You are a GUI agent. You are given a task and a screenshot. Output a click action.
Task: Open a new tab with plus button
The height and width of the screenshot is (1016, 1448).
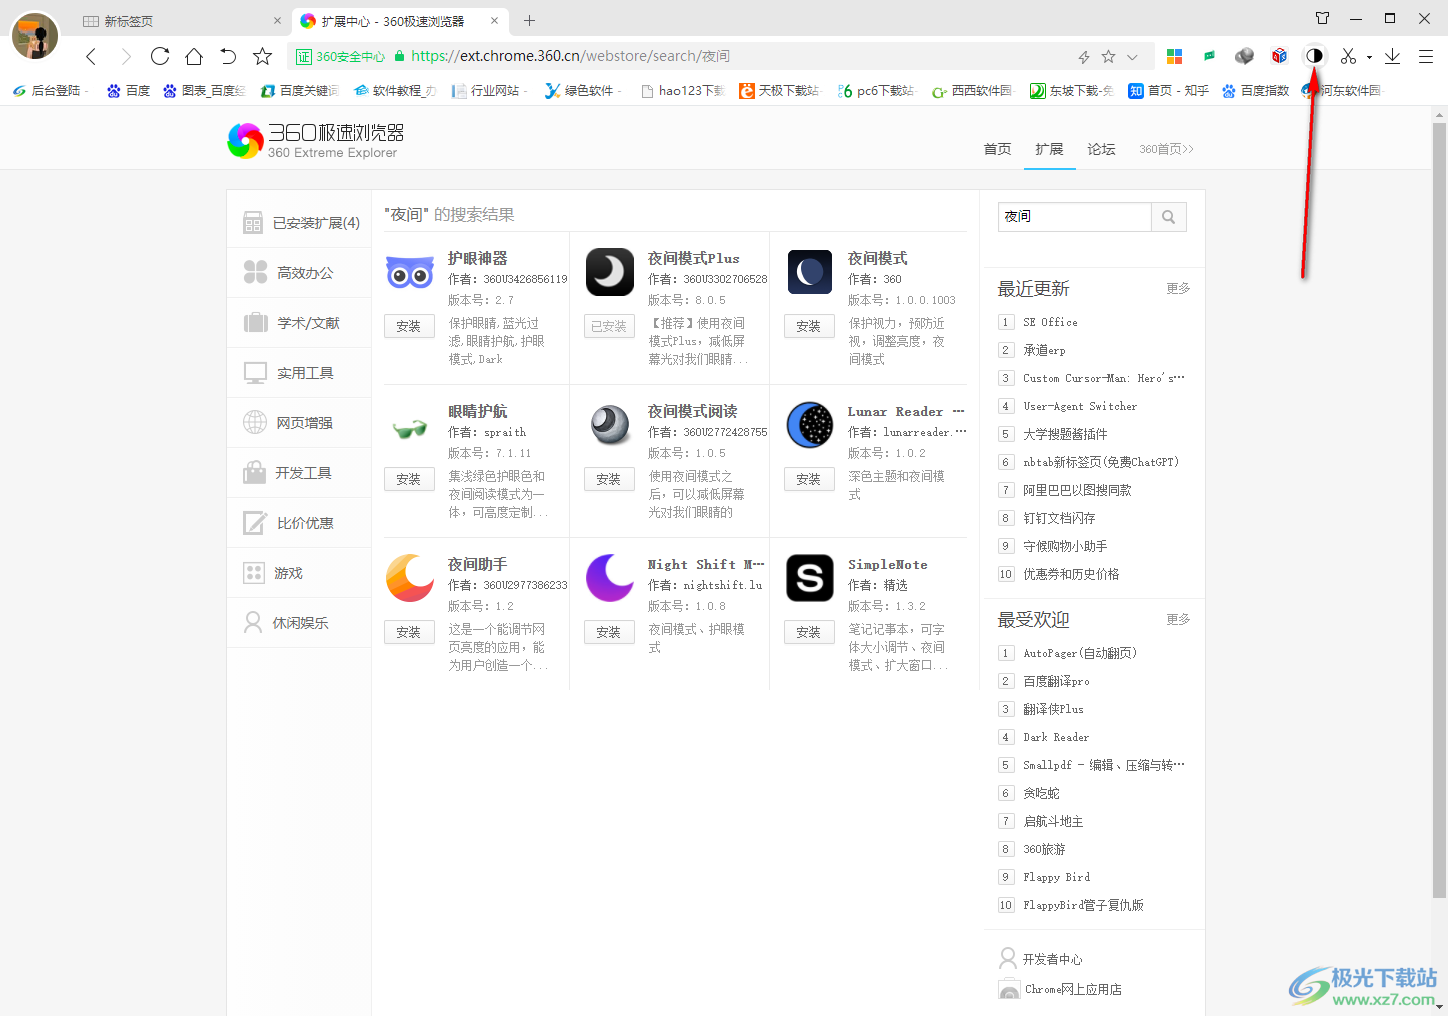point(529,20)
